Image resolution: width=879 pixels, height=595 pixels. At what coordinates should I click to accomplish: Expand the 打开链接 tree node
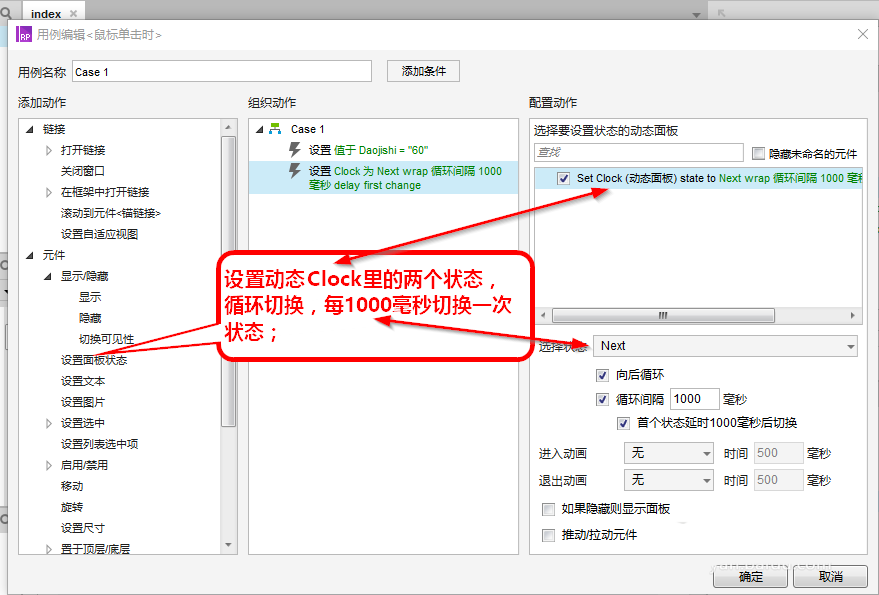point(49,150)
